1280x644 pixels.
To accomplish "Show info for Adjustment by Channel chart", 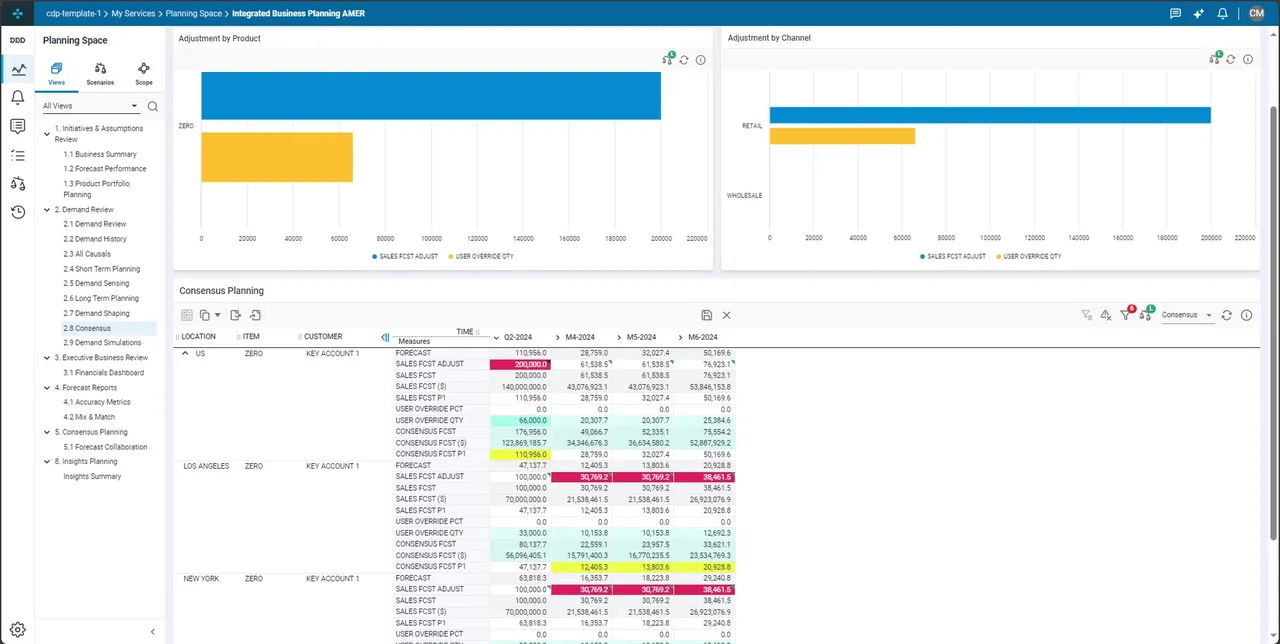I will (1246, 60).
